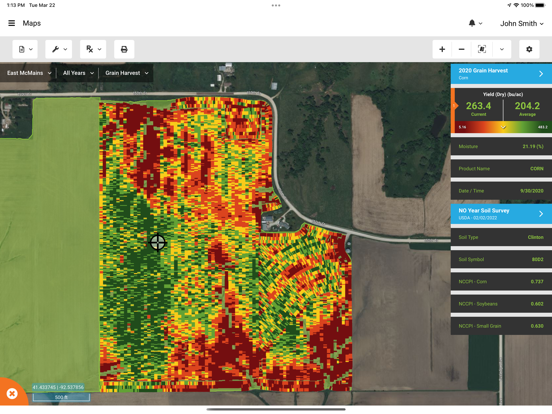Click the Wi-Fi status icon
Image resolution: width=552 pixels, height=414 pixels.
click(x=516, y=5)
